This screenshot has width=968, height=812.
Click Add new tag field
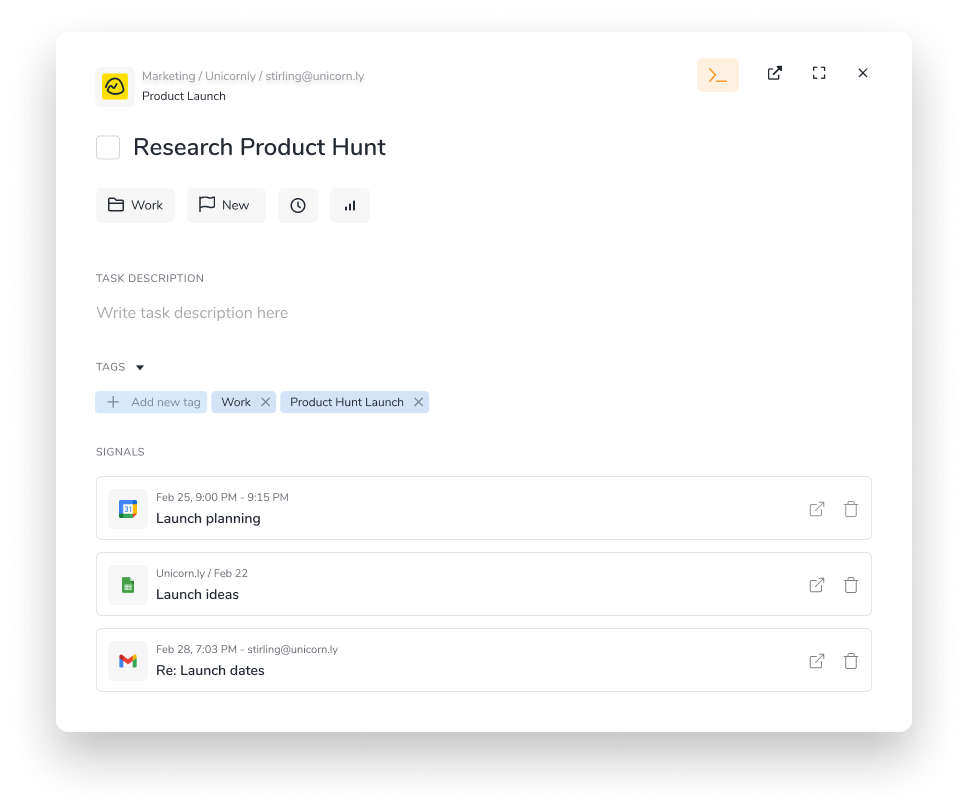point(153,402)
